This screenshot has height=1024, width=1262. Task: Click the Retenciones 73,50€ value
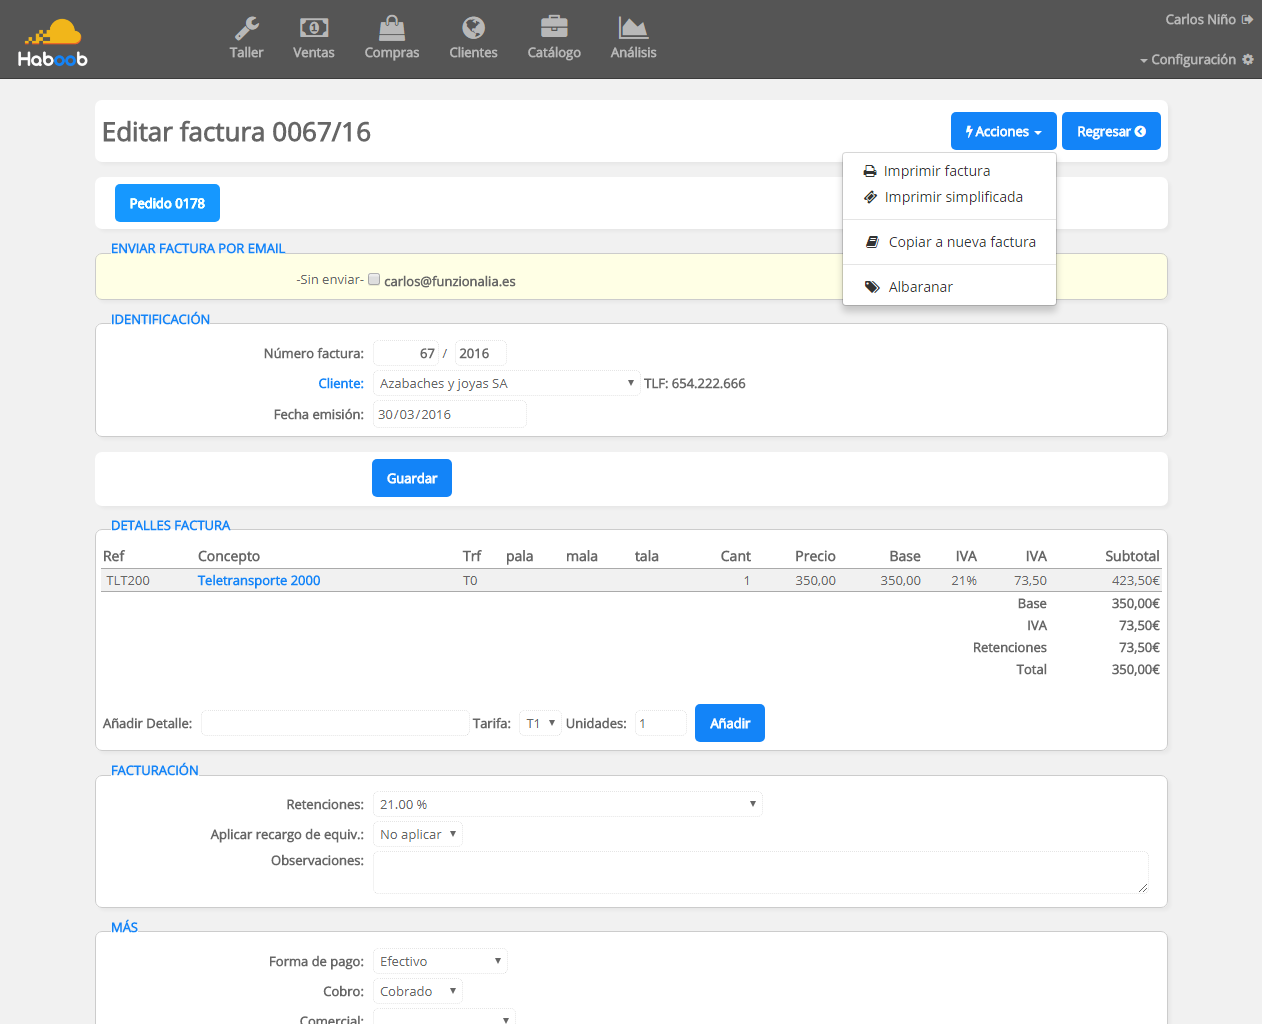(x=1139, y=648)
